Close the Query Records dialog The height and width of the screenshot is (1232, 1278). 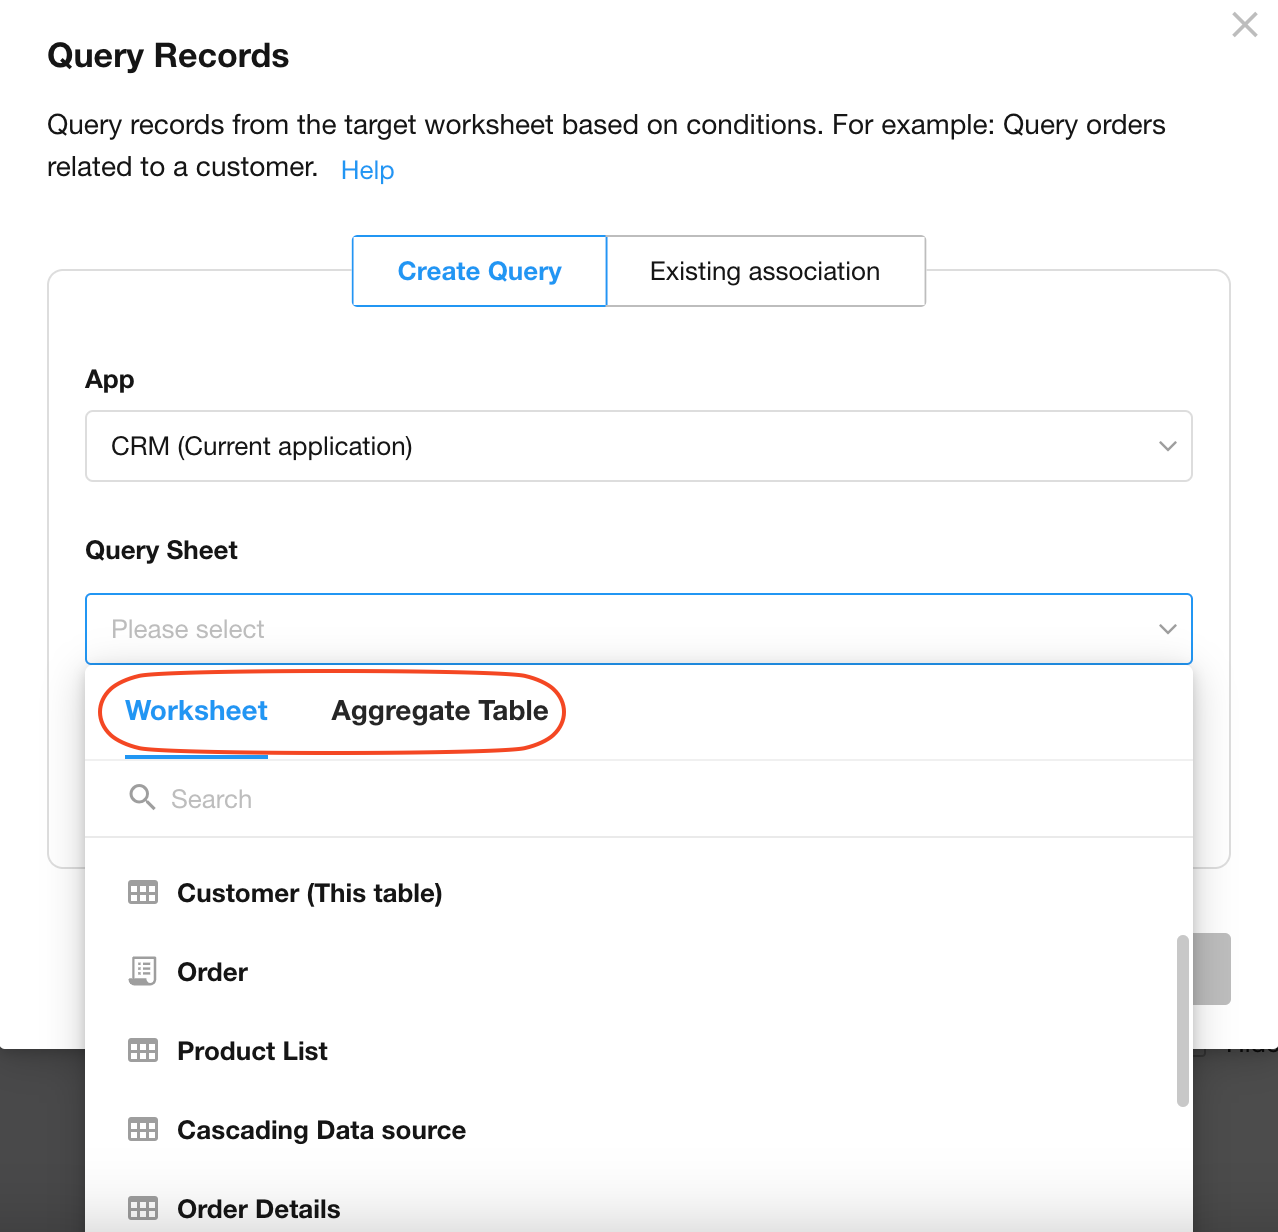pos(1244,25)
